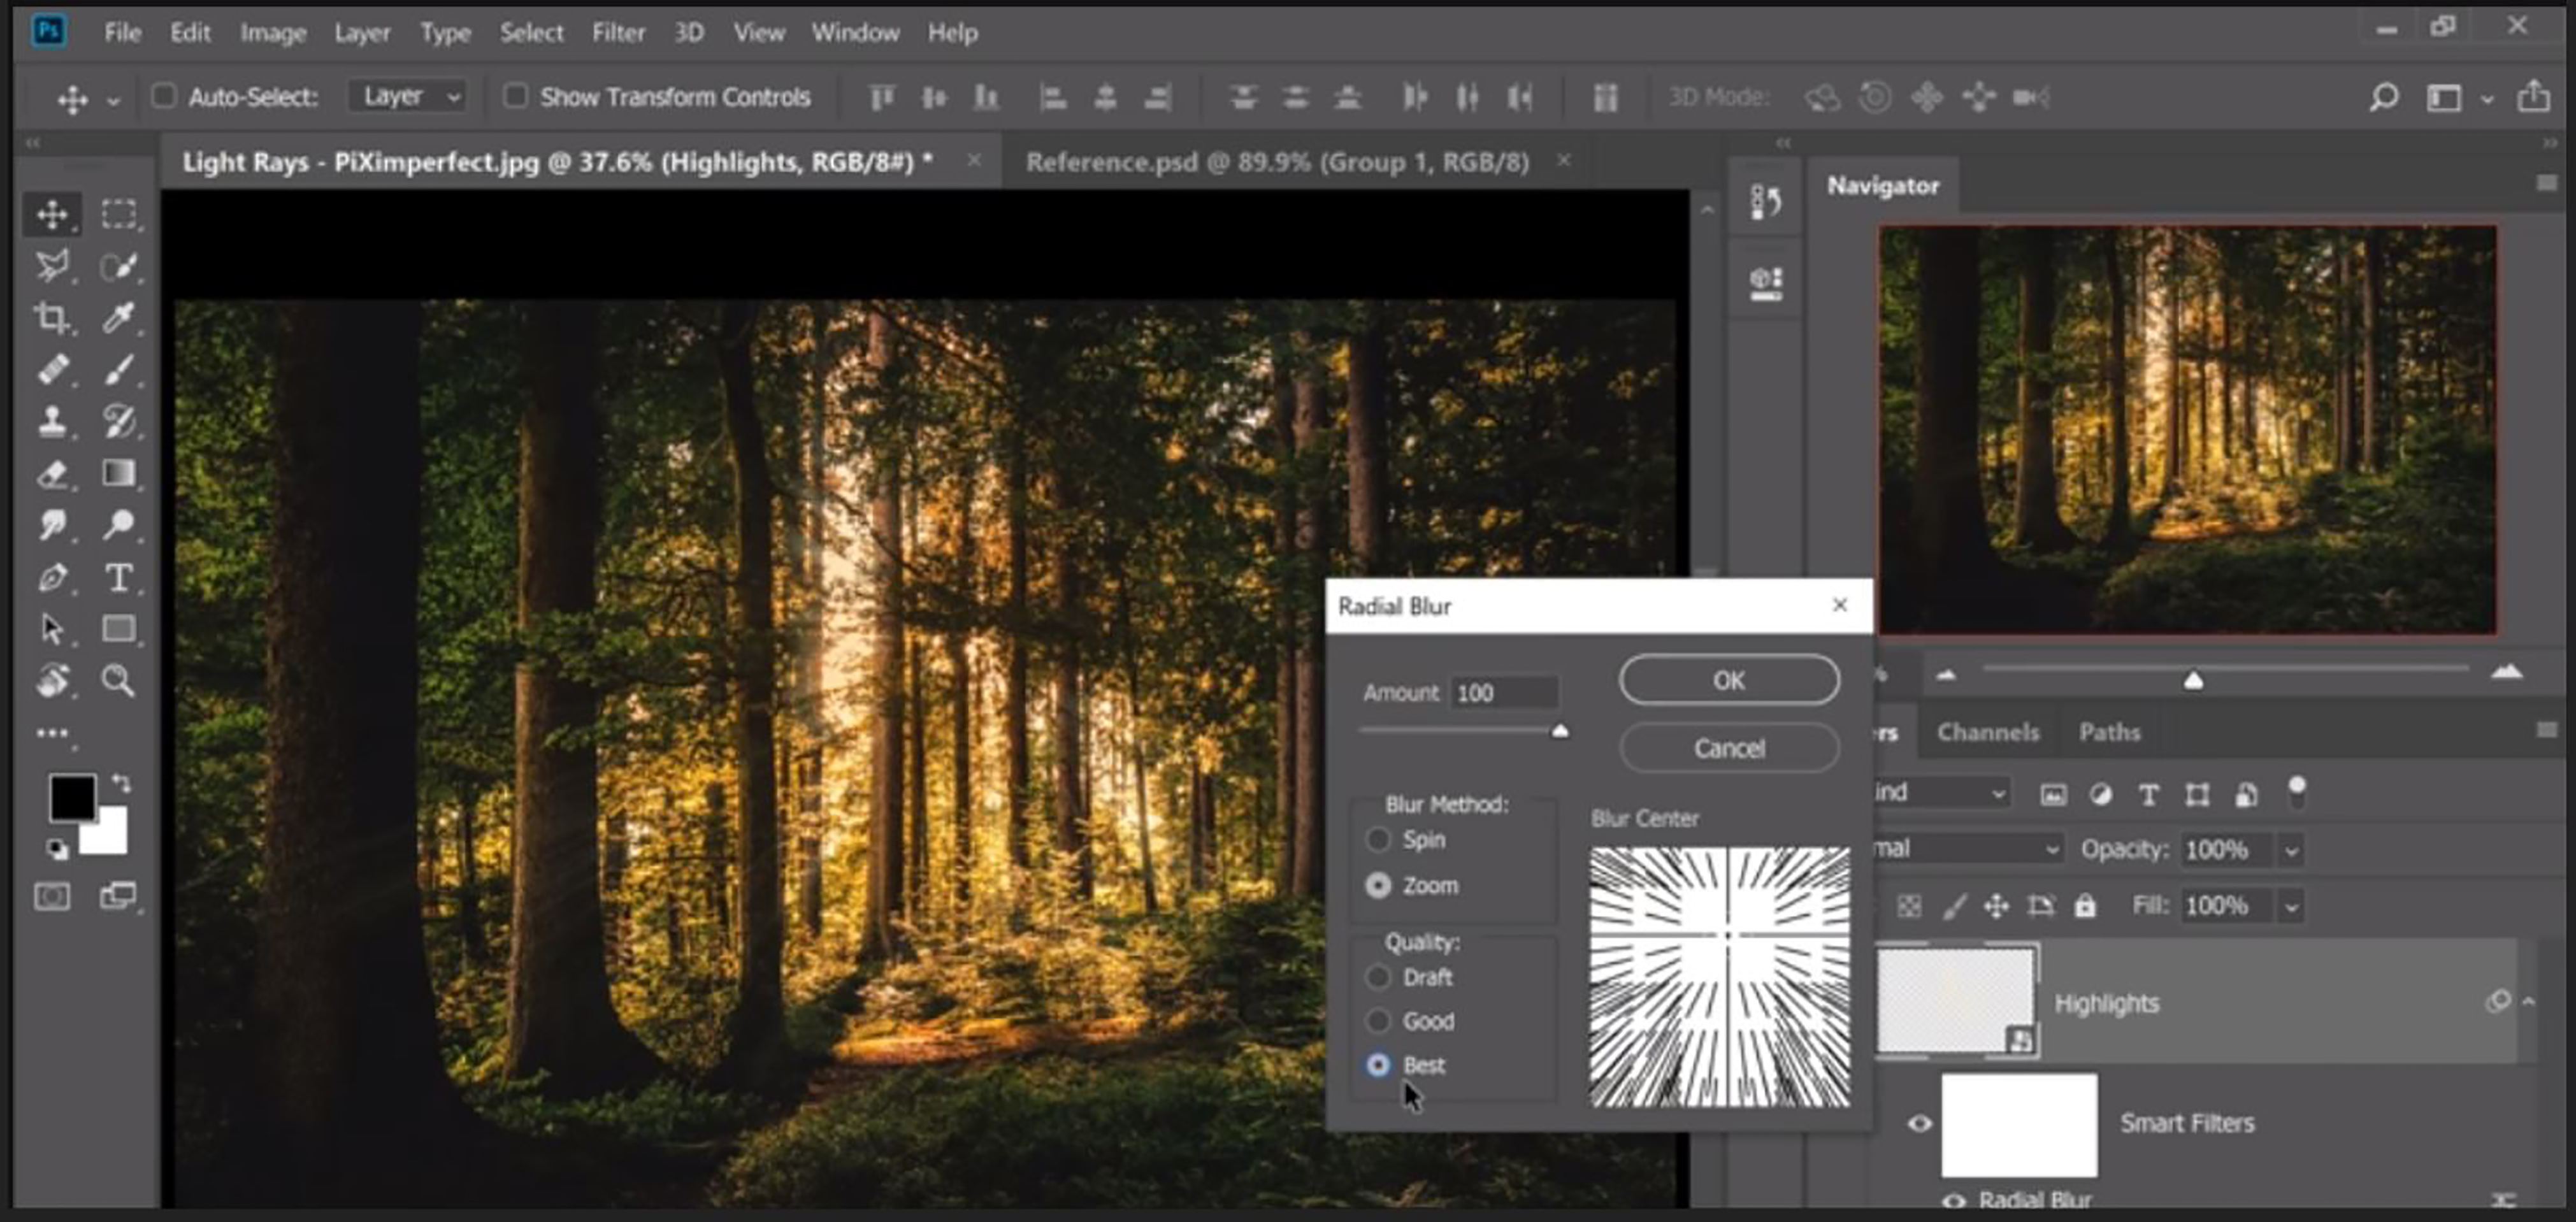Click the Navigator zoom slider handle
The width and height of the screenshot is (2576, 1222).
2193,680
